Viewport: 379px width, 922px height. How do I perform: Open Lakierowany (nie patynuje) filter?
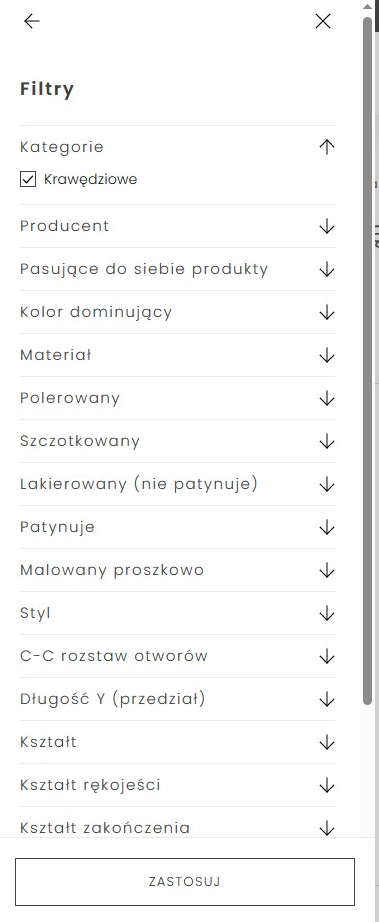tap(177, 484)
